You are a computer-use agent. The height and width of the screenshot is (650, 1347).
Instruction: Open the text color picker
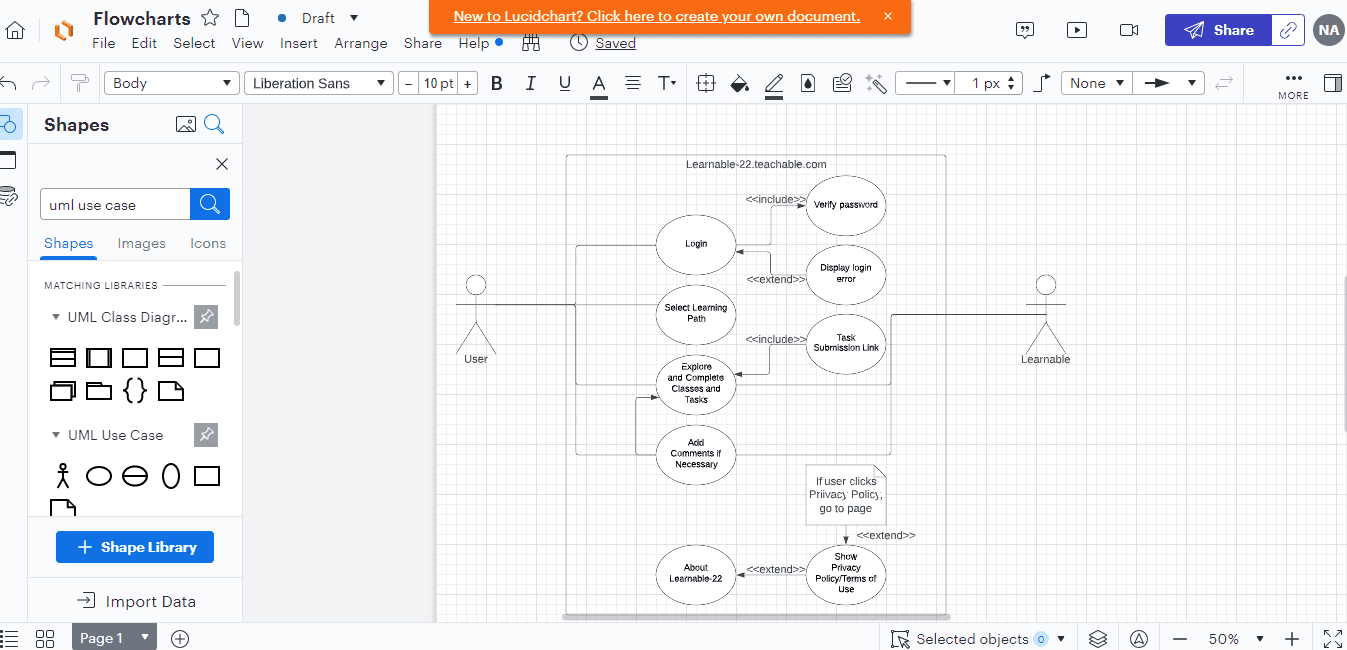coord(599,84)
